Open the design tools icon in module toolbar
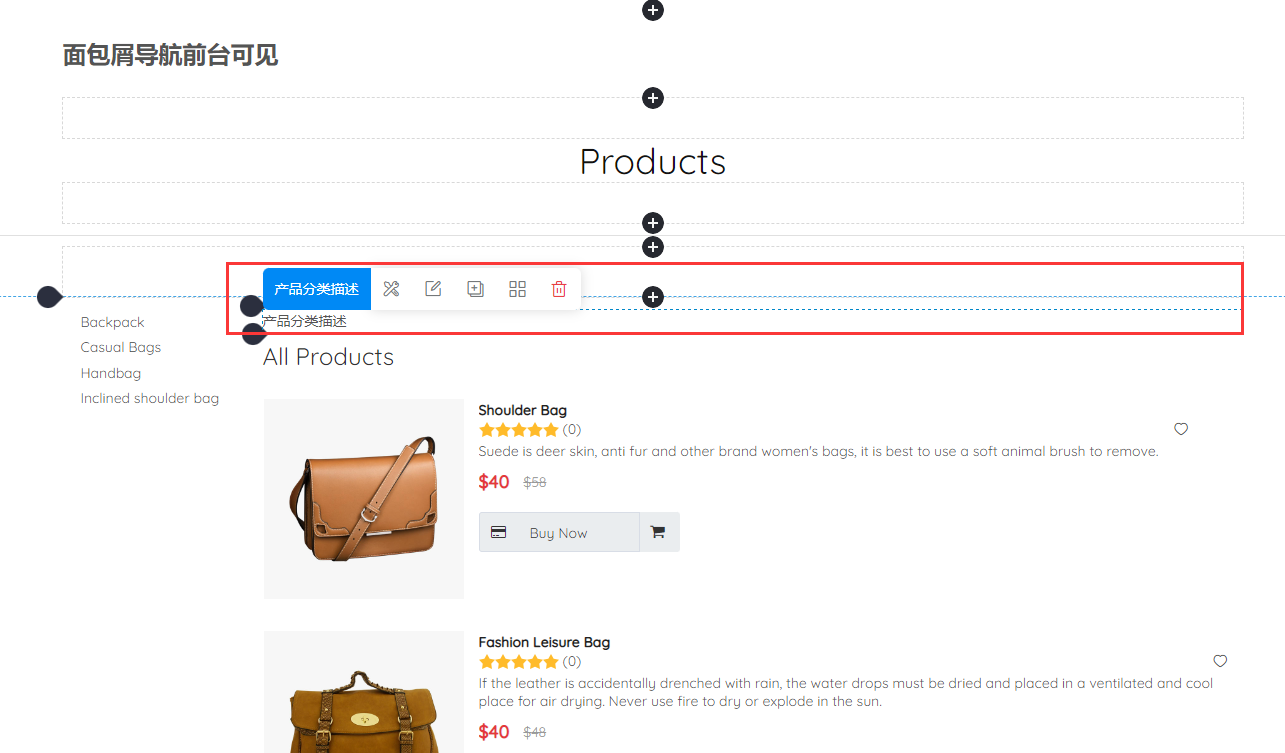This screenshot has height=753, width=1285. [x=391, y=289]
